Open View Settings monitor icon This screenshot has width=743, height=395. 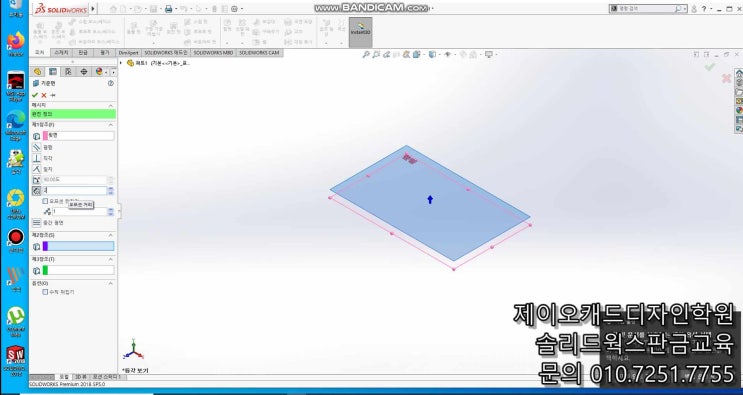[489, 54]
